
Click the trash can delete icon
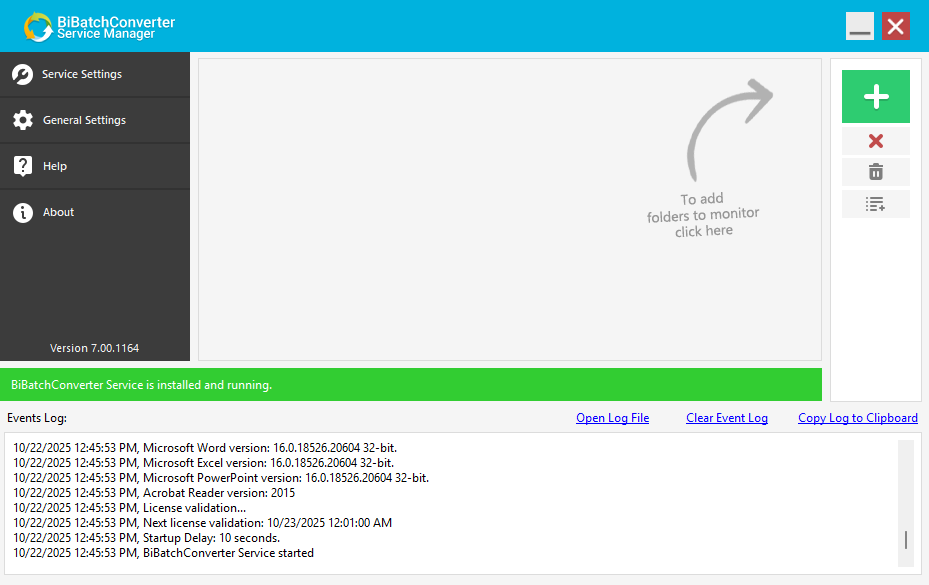(x=875, y=172)
